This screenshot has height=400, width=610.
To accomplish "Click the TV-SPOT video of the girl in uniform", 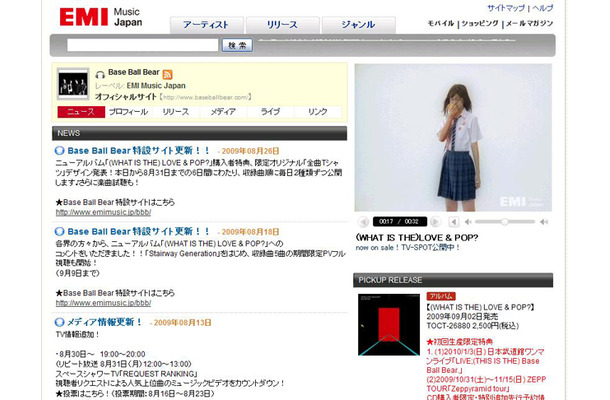I will pyautogui.click(x=453, y=138).
